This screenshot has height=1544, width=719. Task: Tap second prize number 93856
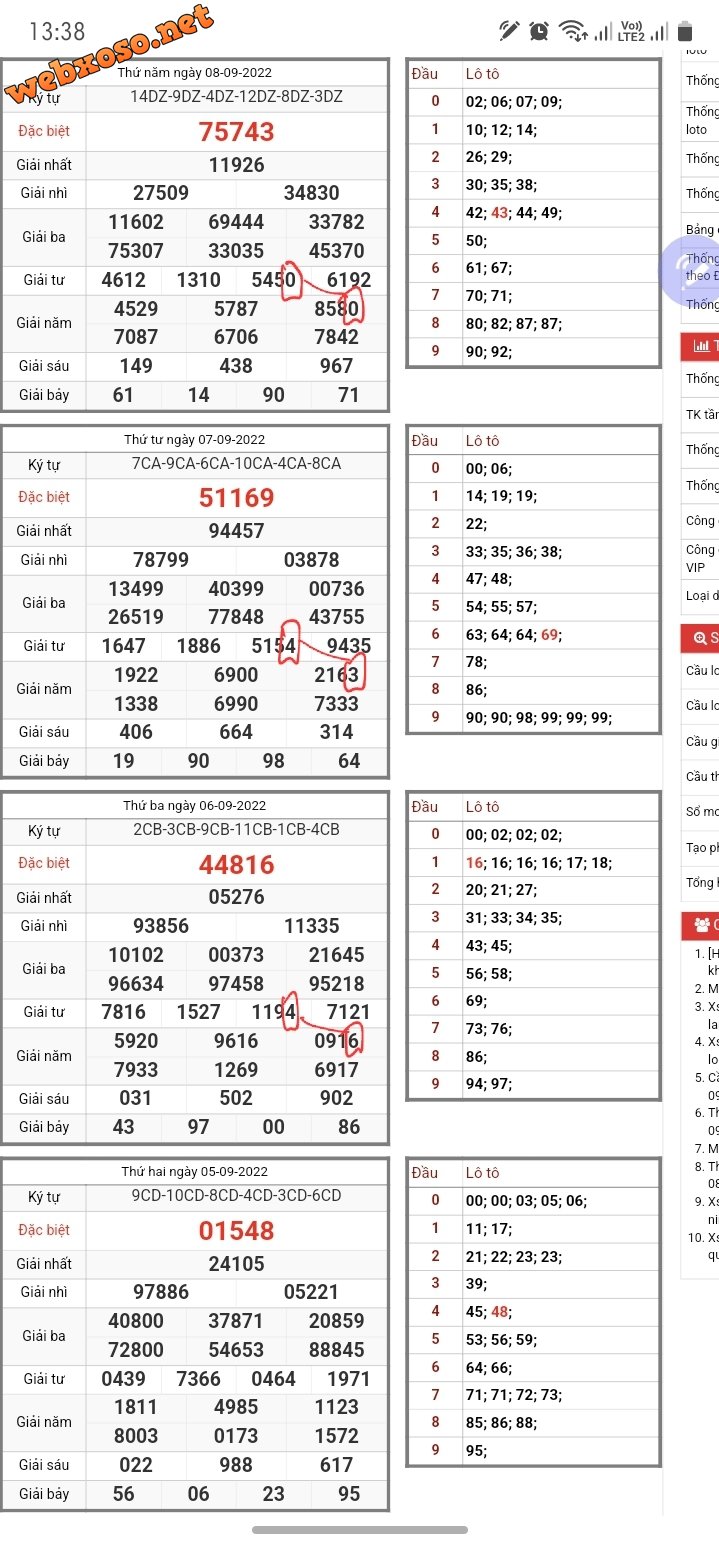(161, 926)
